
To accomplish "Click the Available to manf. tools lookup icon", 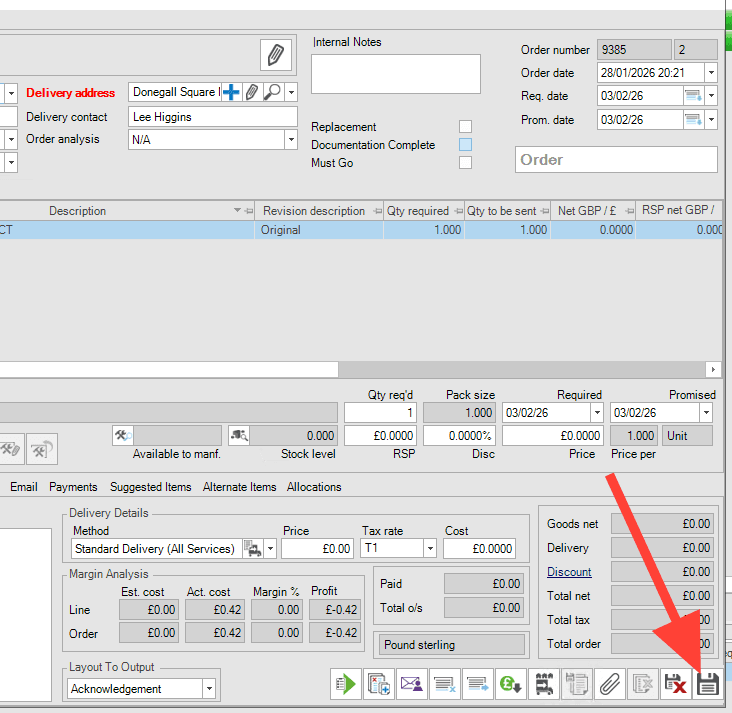I will [123, 435].
